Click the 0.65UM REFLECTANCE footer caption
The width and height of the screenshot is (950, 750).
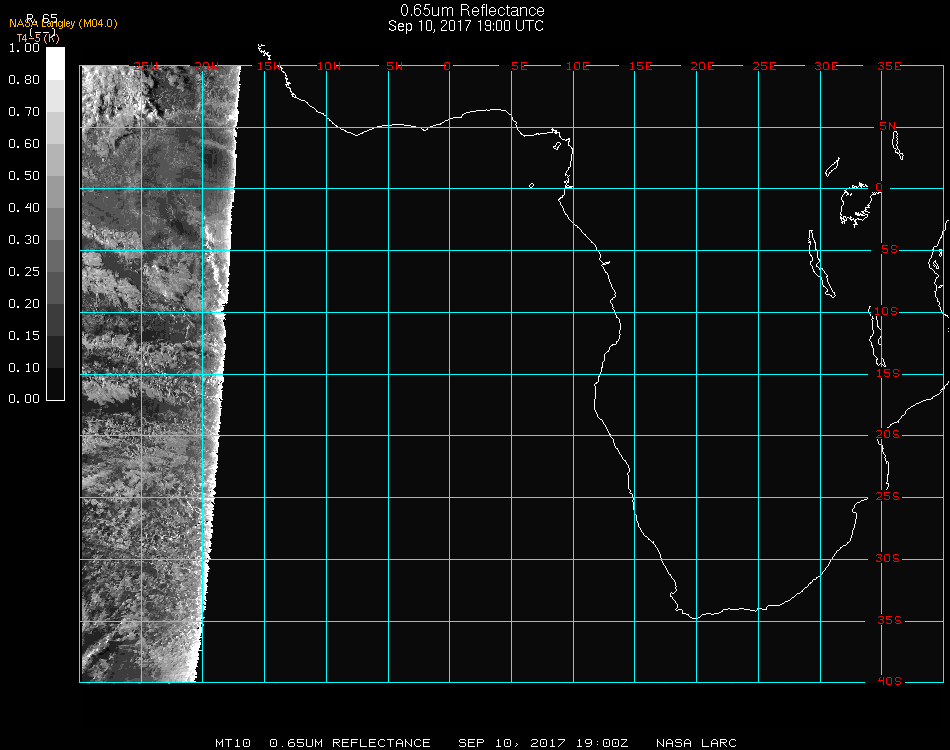[x=350, y=743]
